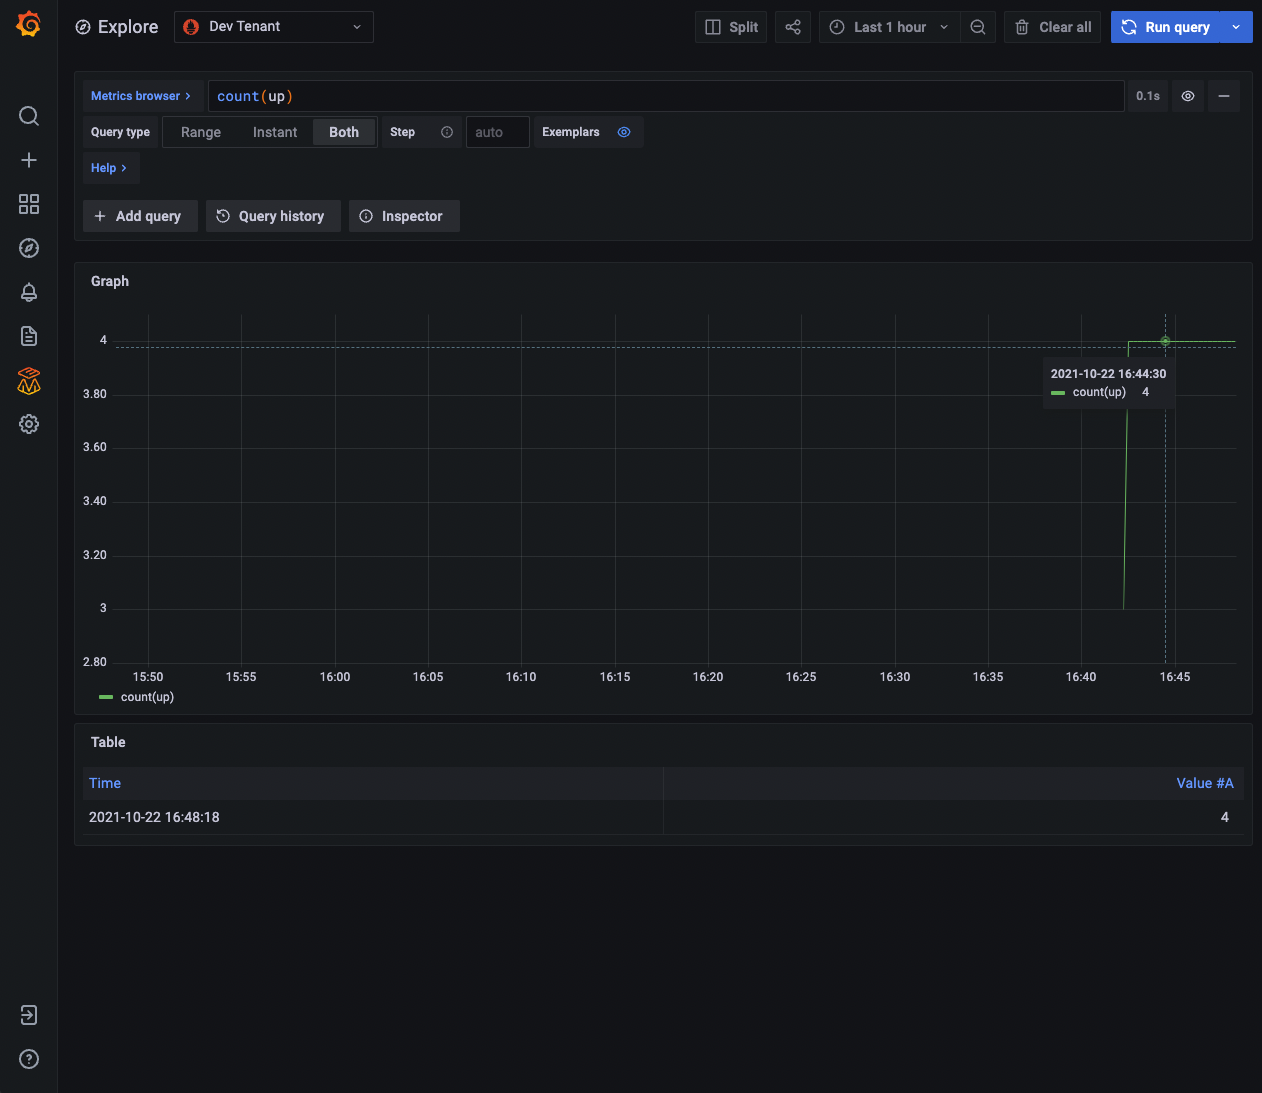Click the count(up) legend color swatch

click(104, 696)
